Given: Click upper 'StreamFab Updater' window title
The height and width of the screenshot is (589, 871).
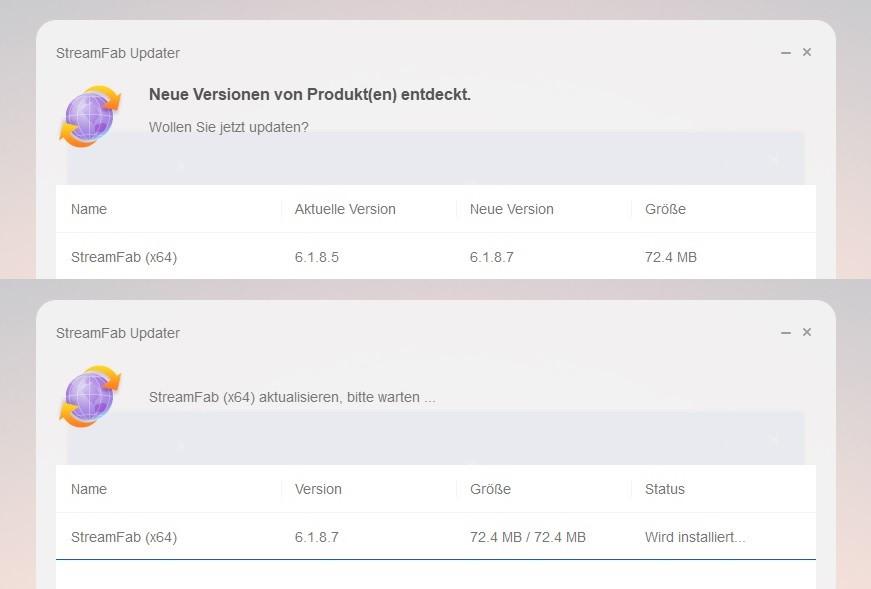Looking at the screenshot, I should pos(118,53).
